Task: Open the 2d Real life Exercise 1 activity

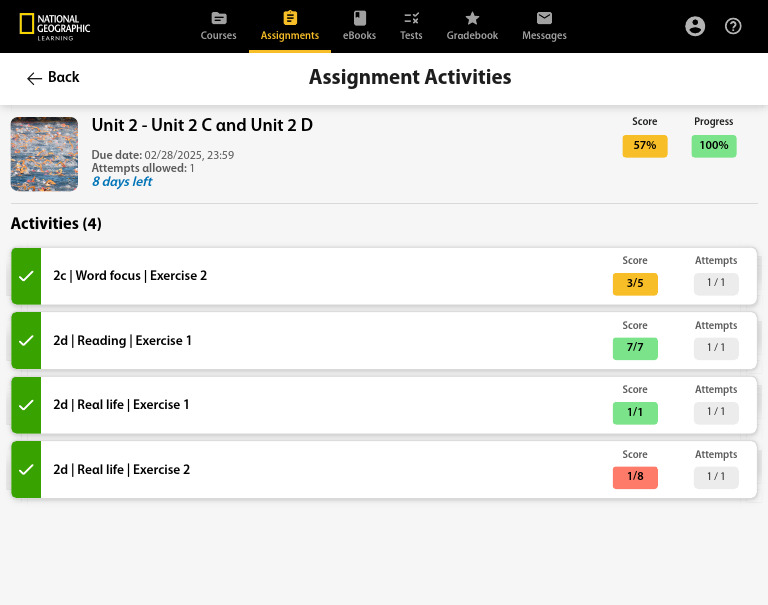Action: click(x=121, y=405)
